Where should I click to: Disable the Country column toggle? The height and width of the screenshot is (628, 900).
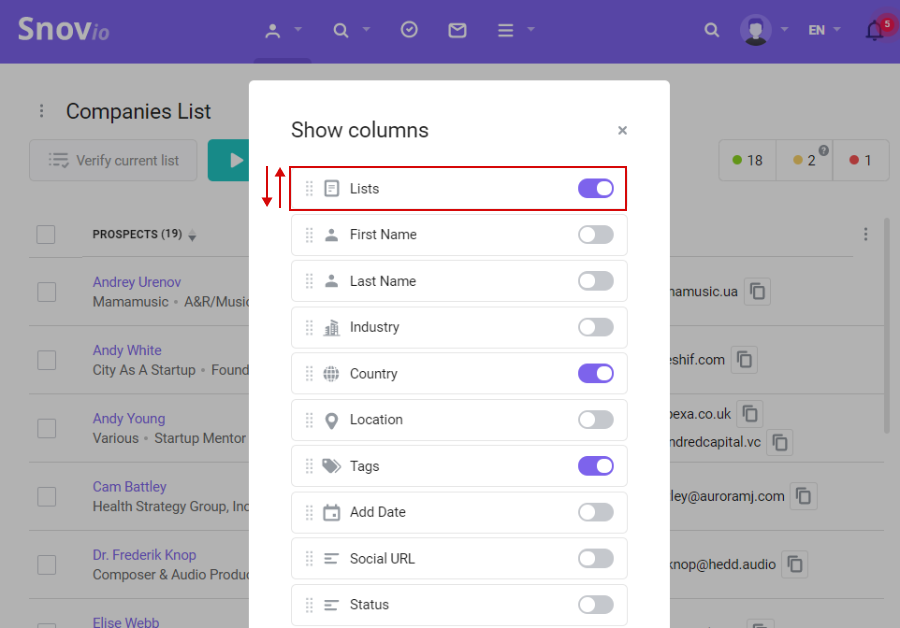tap(596, 374)
